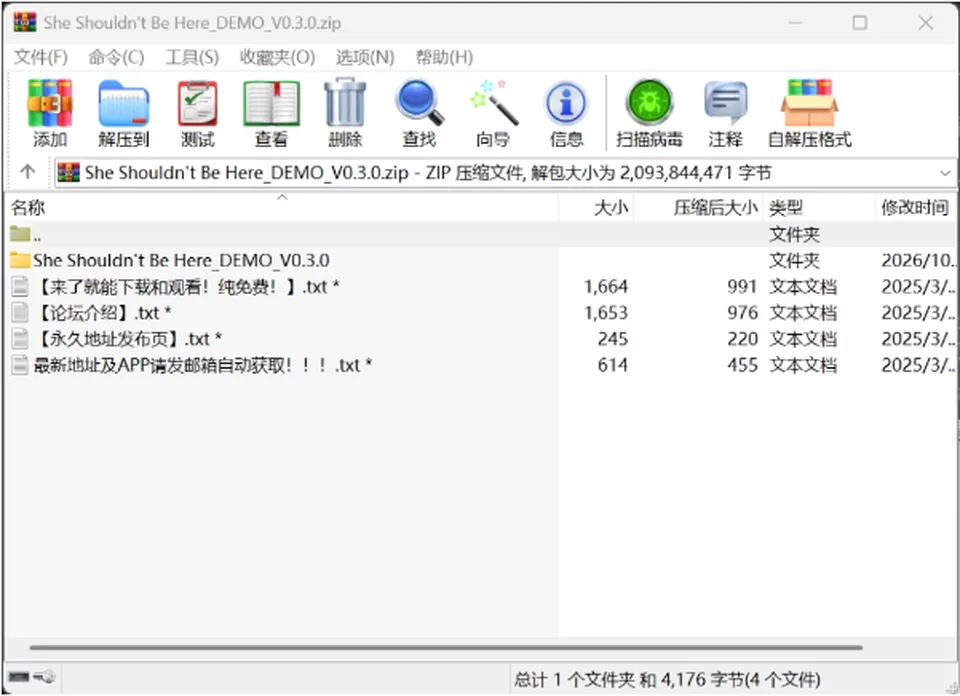Open the 文件(F) menu

click(40, 57)
